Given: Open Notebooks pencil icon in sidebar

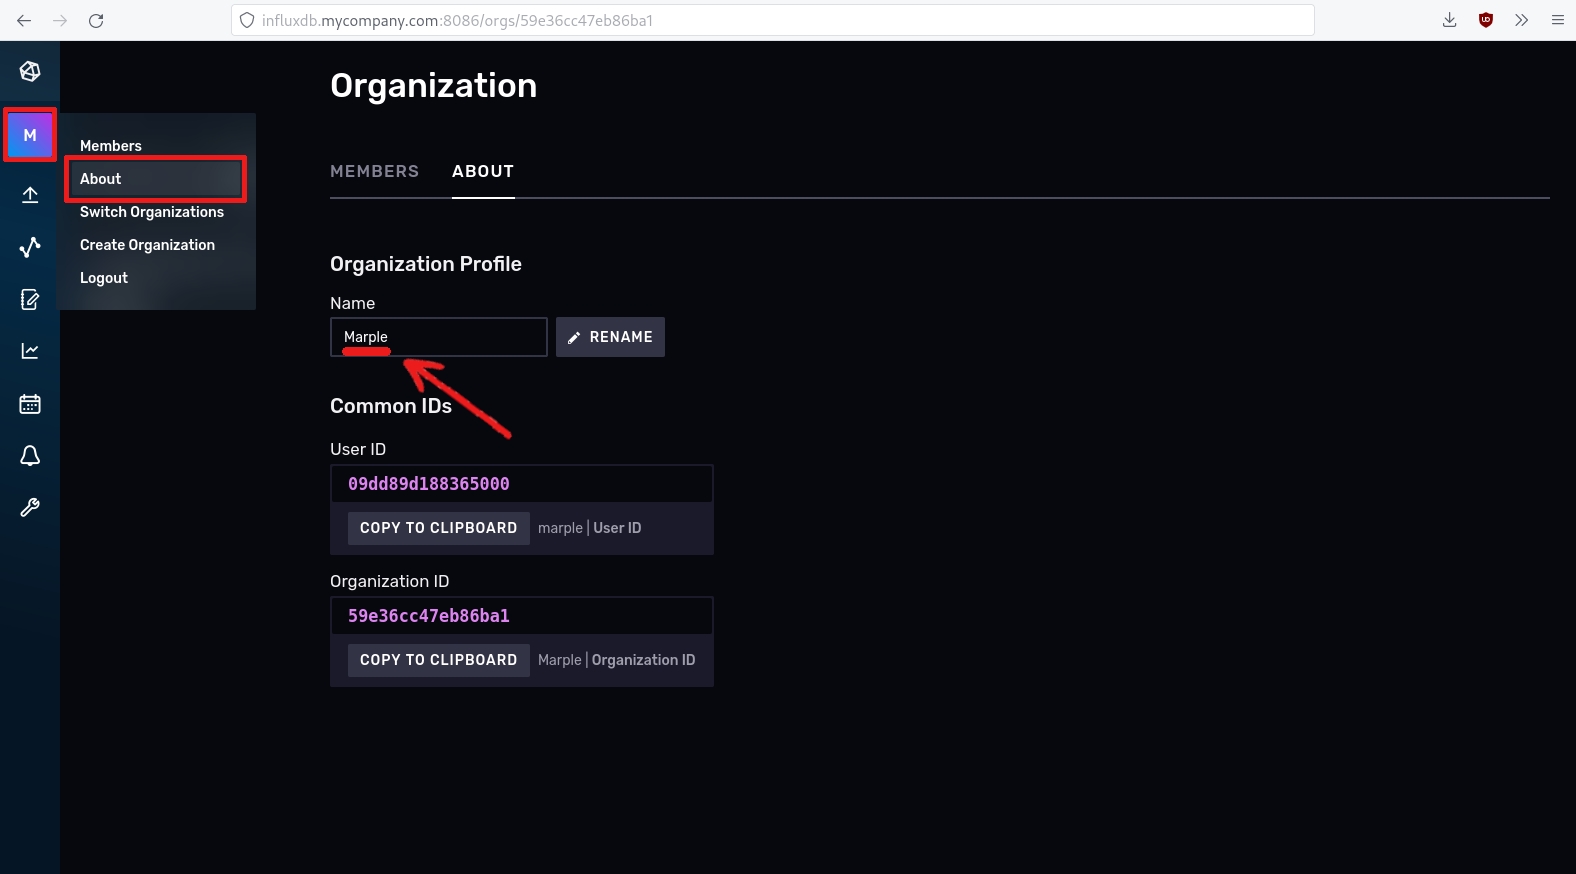Looking at the screenshot, I should coord(30,299).
